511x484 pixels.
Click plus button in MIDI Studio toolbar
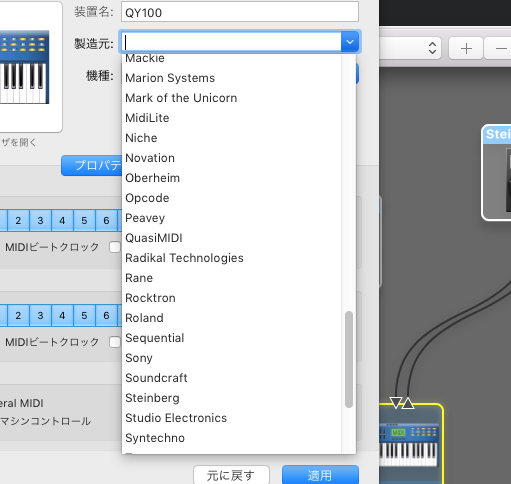coord(466,49)
